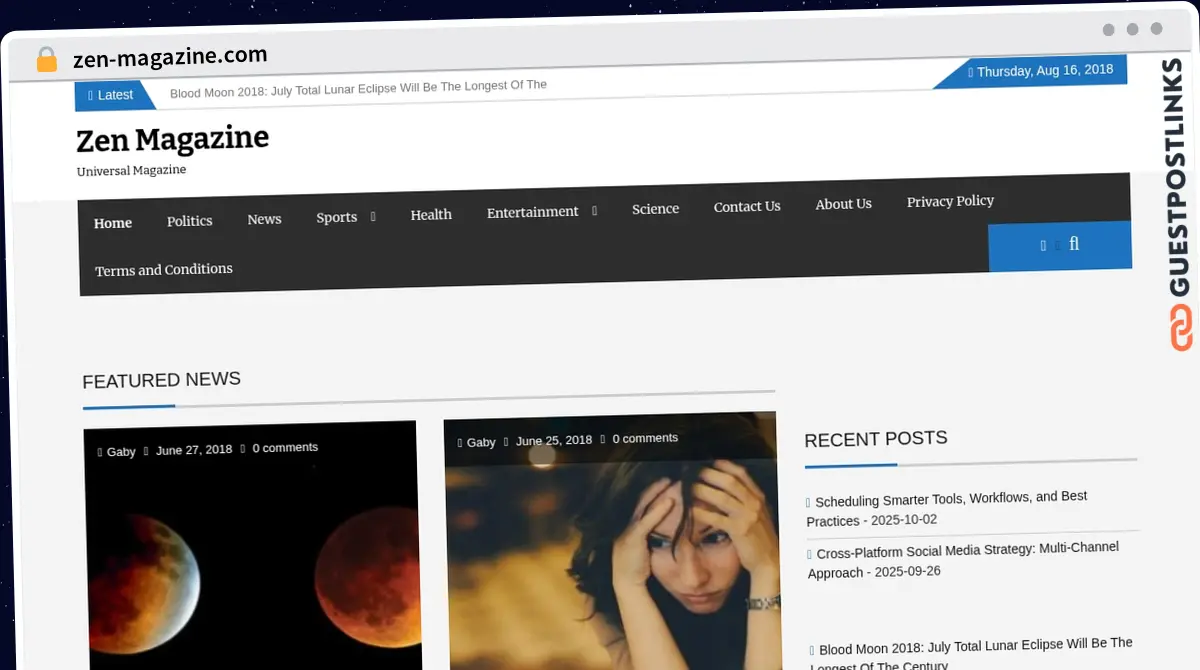Click the author icon next to Gaby
The width and height of the screenshot is (1200, 670).
[x=101, y=451]
